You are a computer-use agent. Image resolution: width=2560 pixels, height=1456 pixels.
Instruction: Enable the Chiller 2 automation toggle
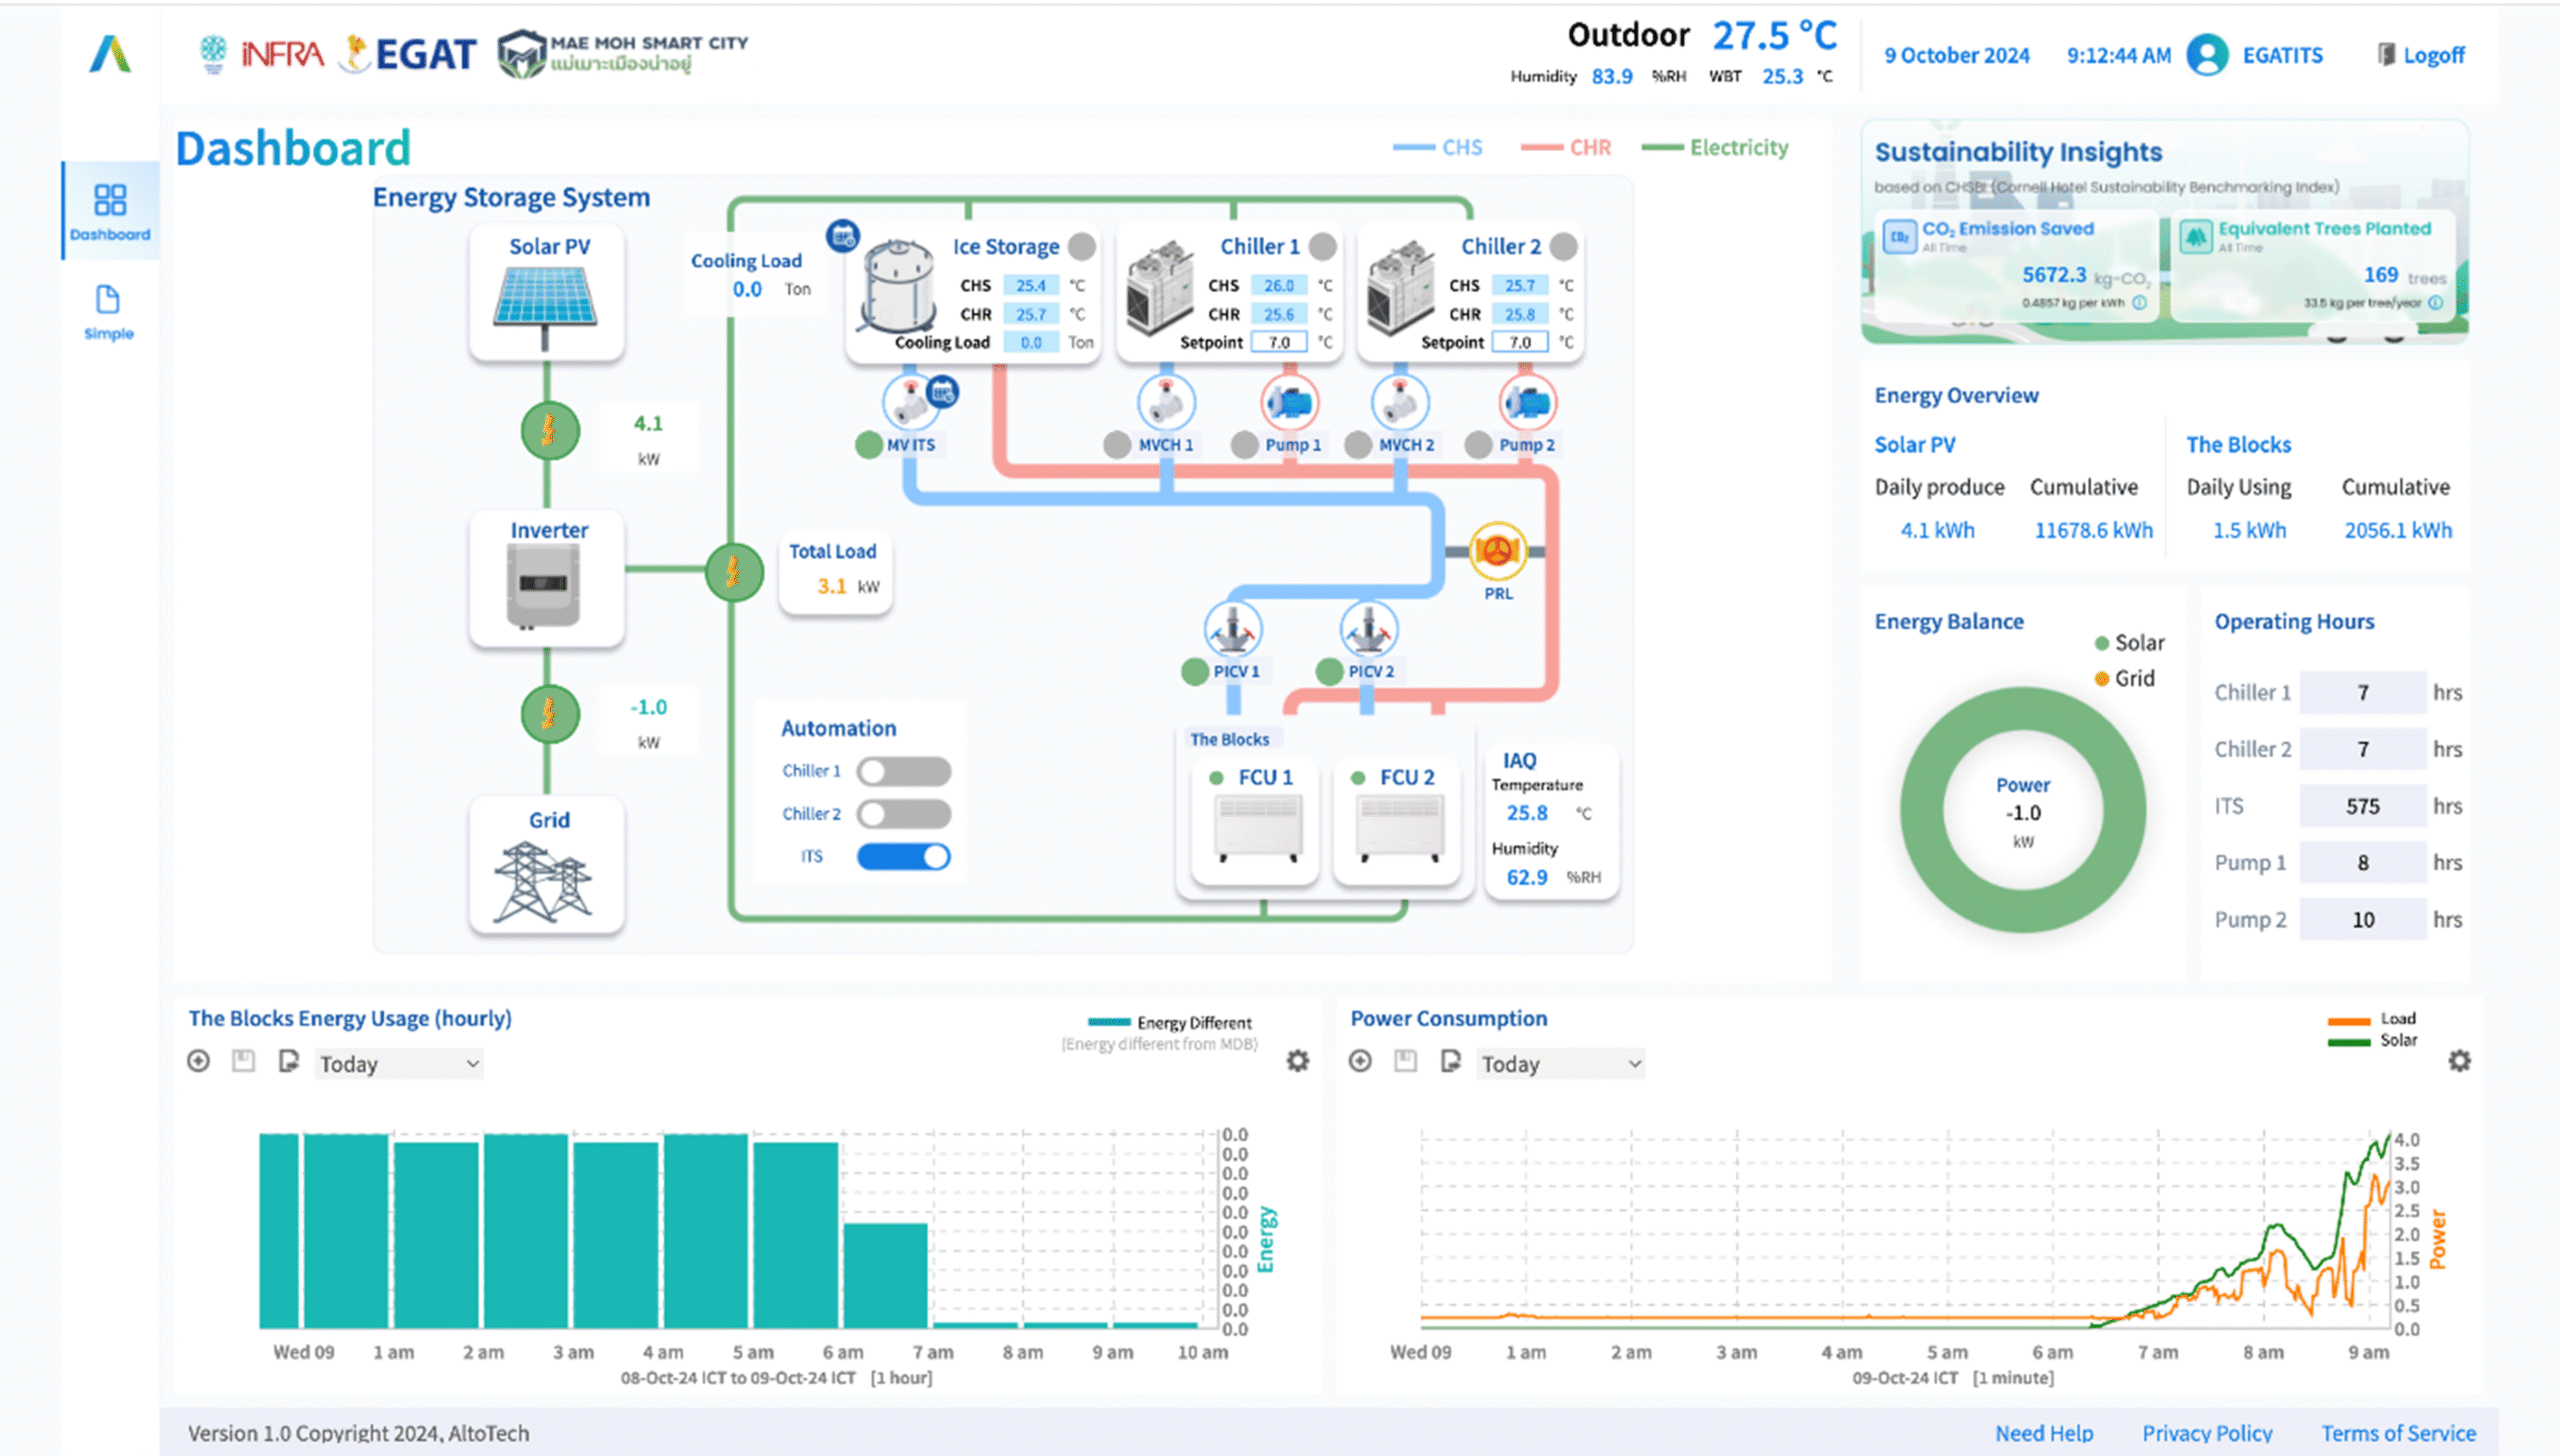coord(903,814)
